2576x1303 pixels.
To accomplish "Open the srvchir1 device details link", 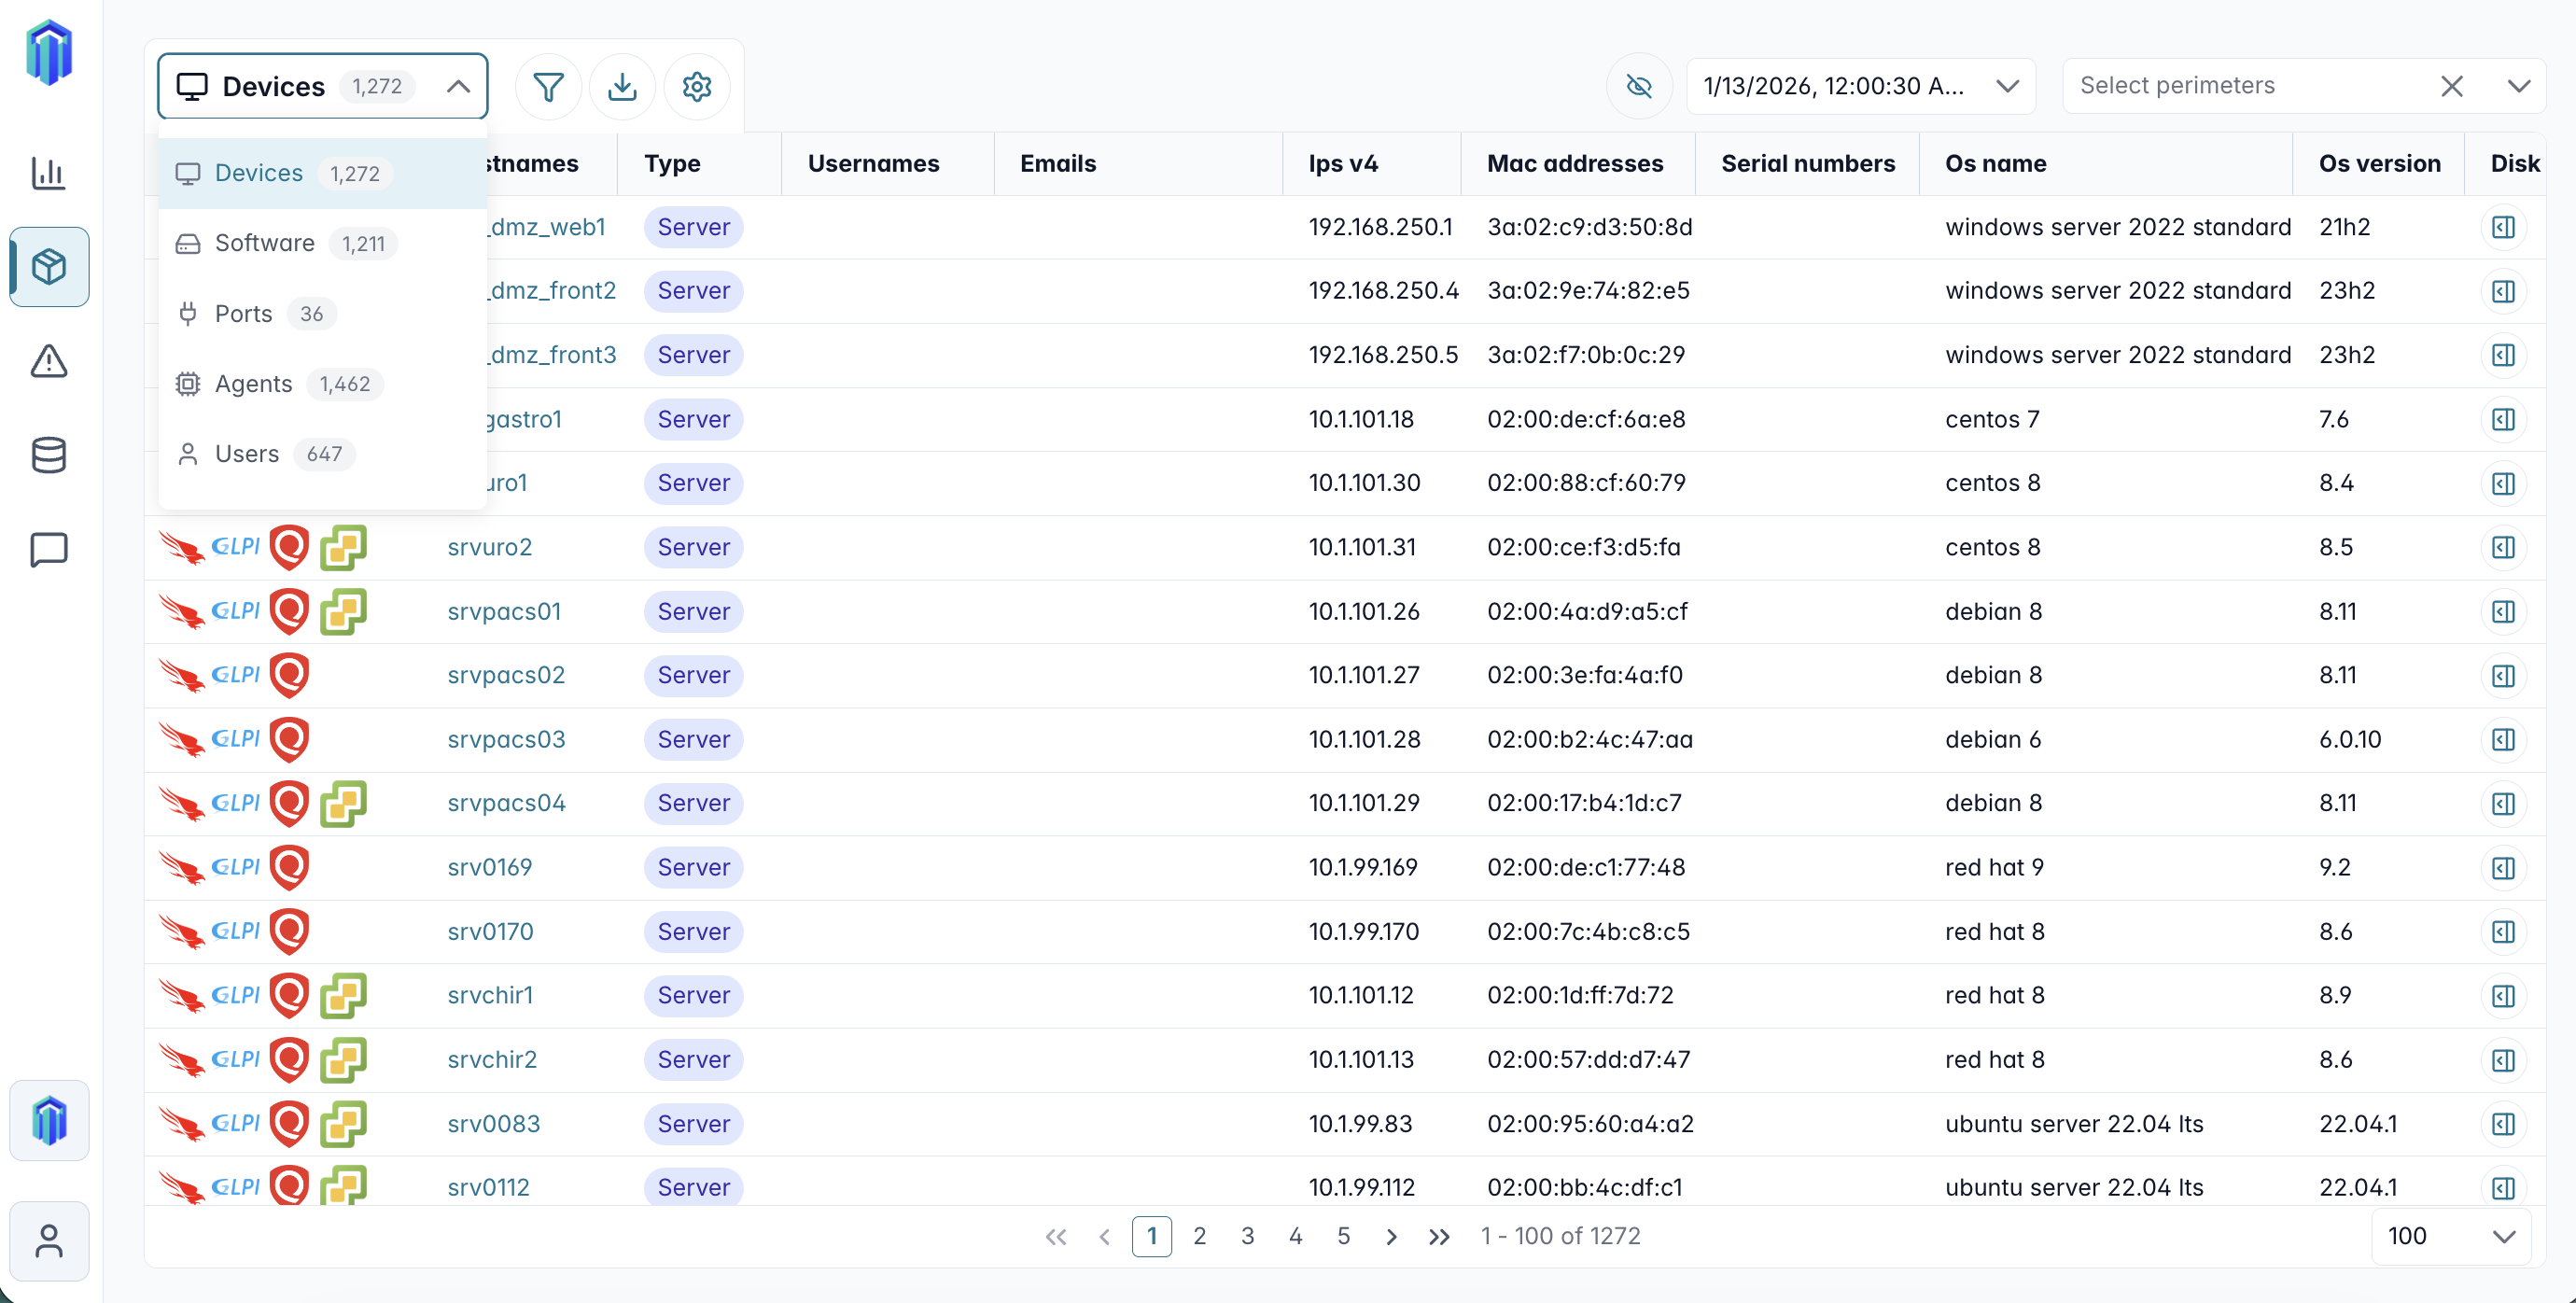I will (490, 995).
